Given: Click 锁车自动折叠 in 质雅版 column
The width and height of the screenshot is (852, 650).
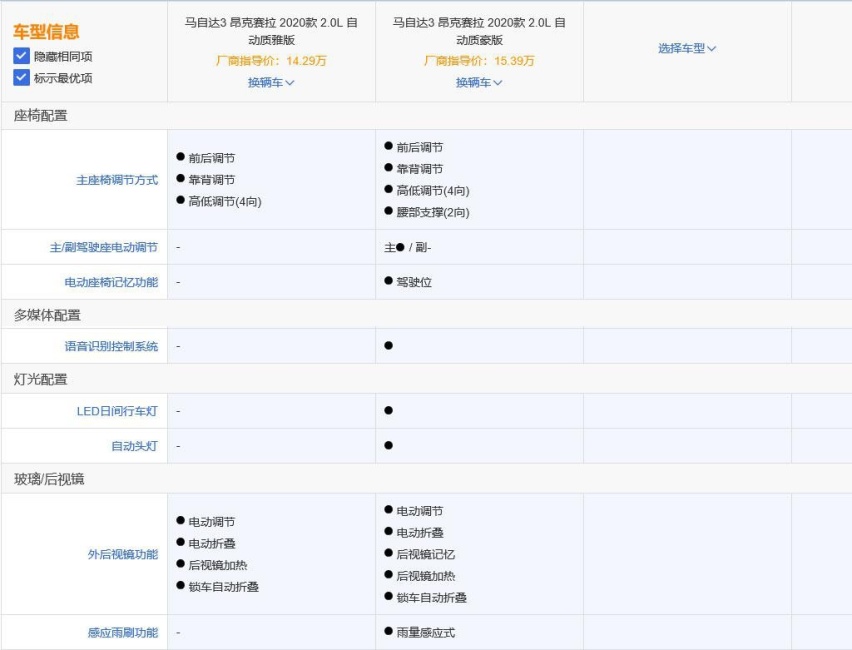Looking at the screenshot, I should coord(223,587).
